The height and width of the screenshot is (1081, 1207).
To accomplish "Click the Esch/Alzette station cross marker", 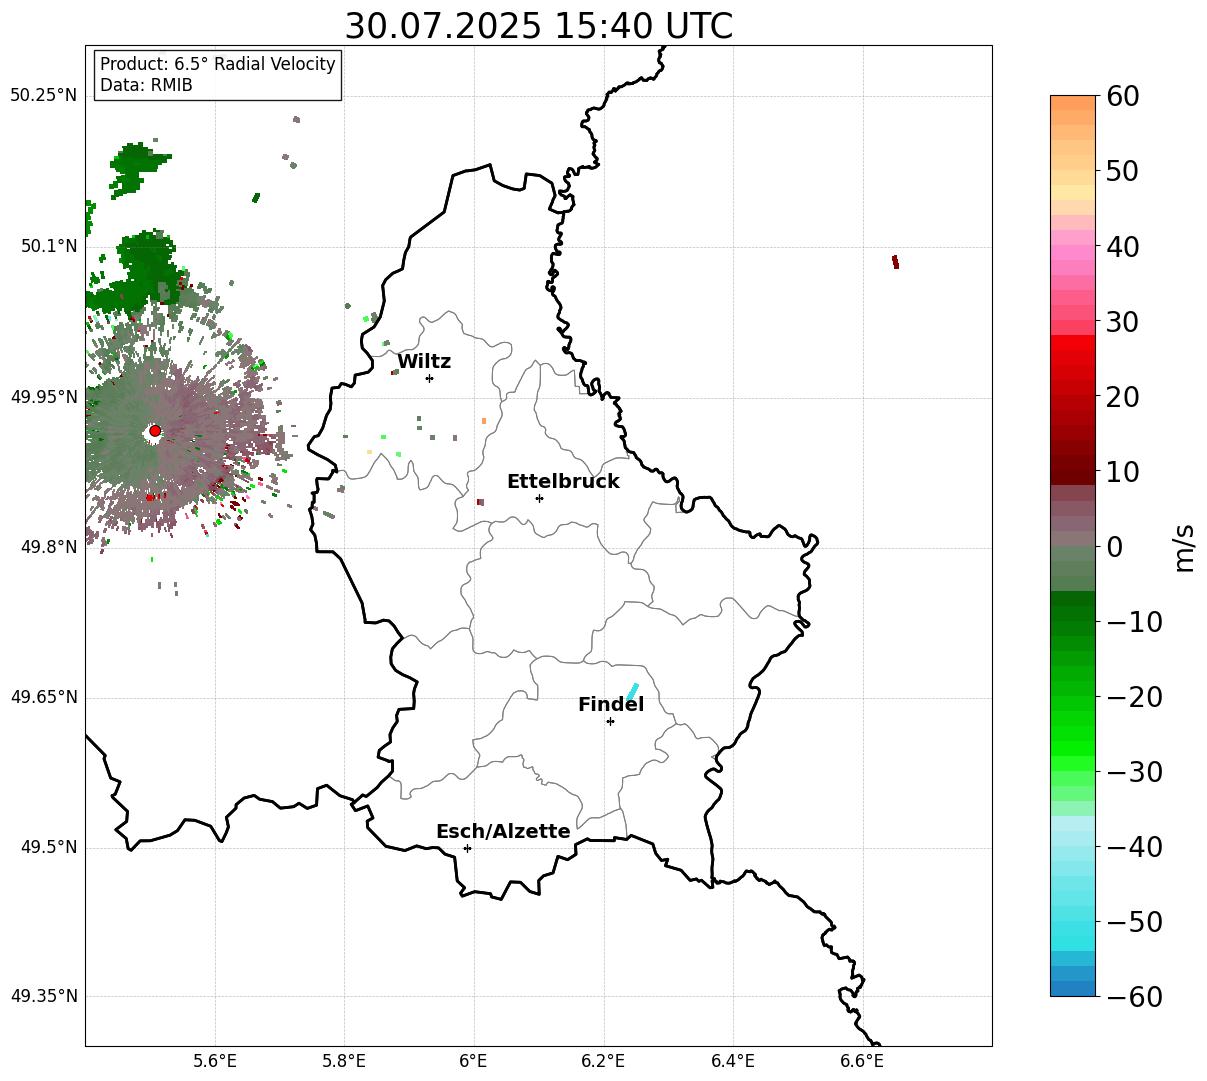I will (467, 848).
